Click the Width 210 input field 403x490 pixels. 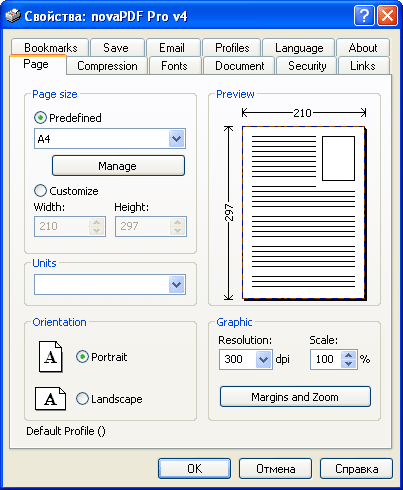tap(62, 226)
